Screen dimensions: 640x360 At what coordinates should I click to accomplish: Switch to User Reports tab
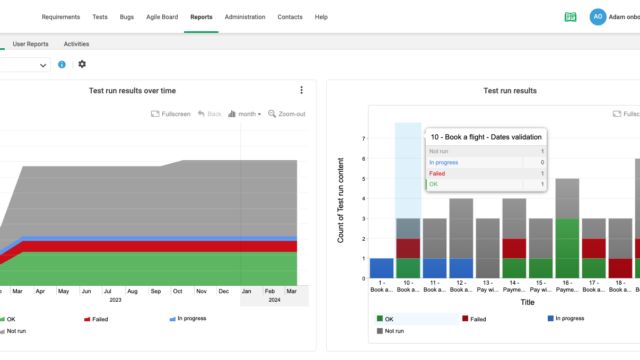coord(30,44)
